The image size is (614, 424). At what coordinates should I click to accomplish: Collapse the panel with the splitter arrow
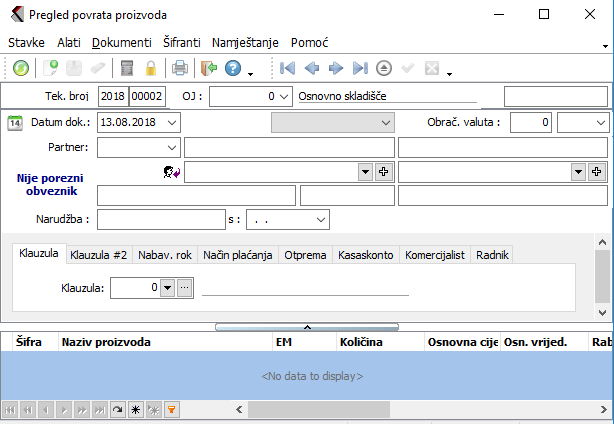pyautogui.click(x=307, y=326)
